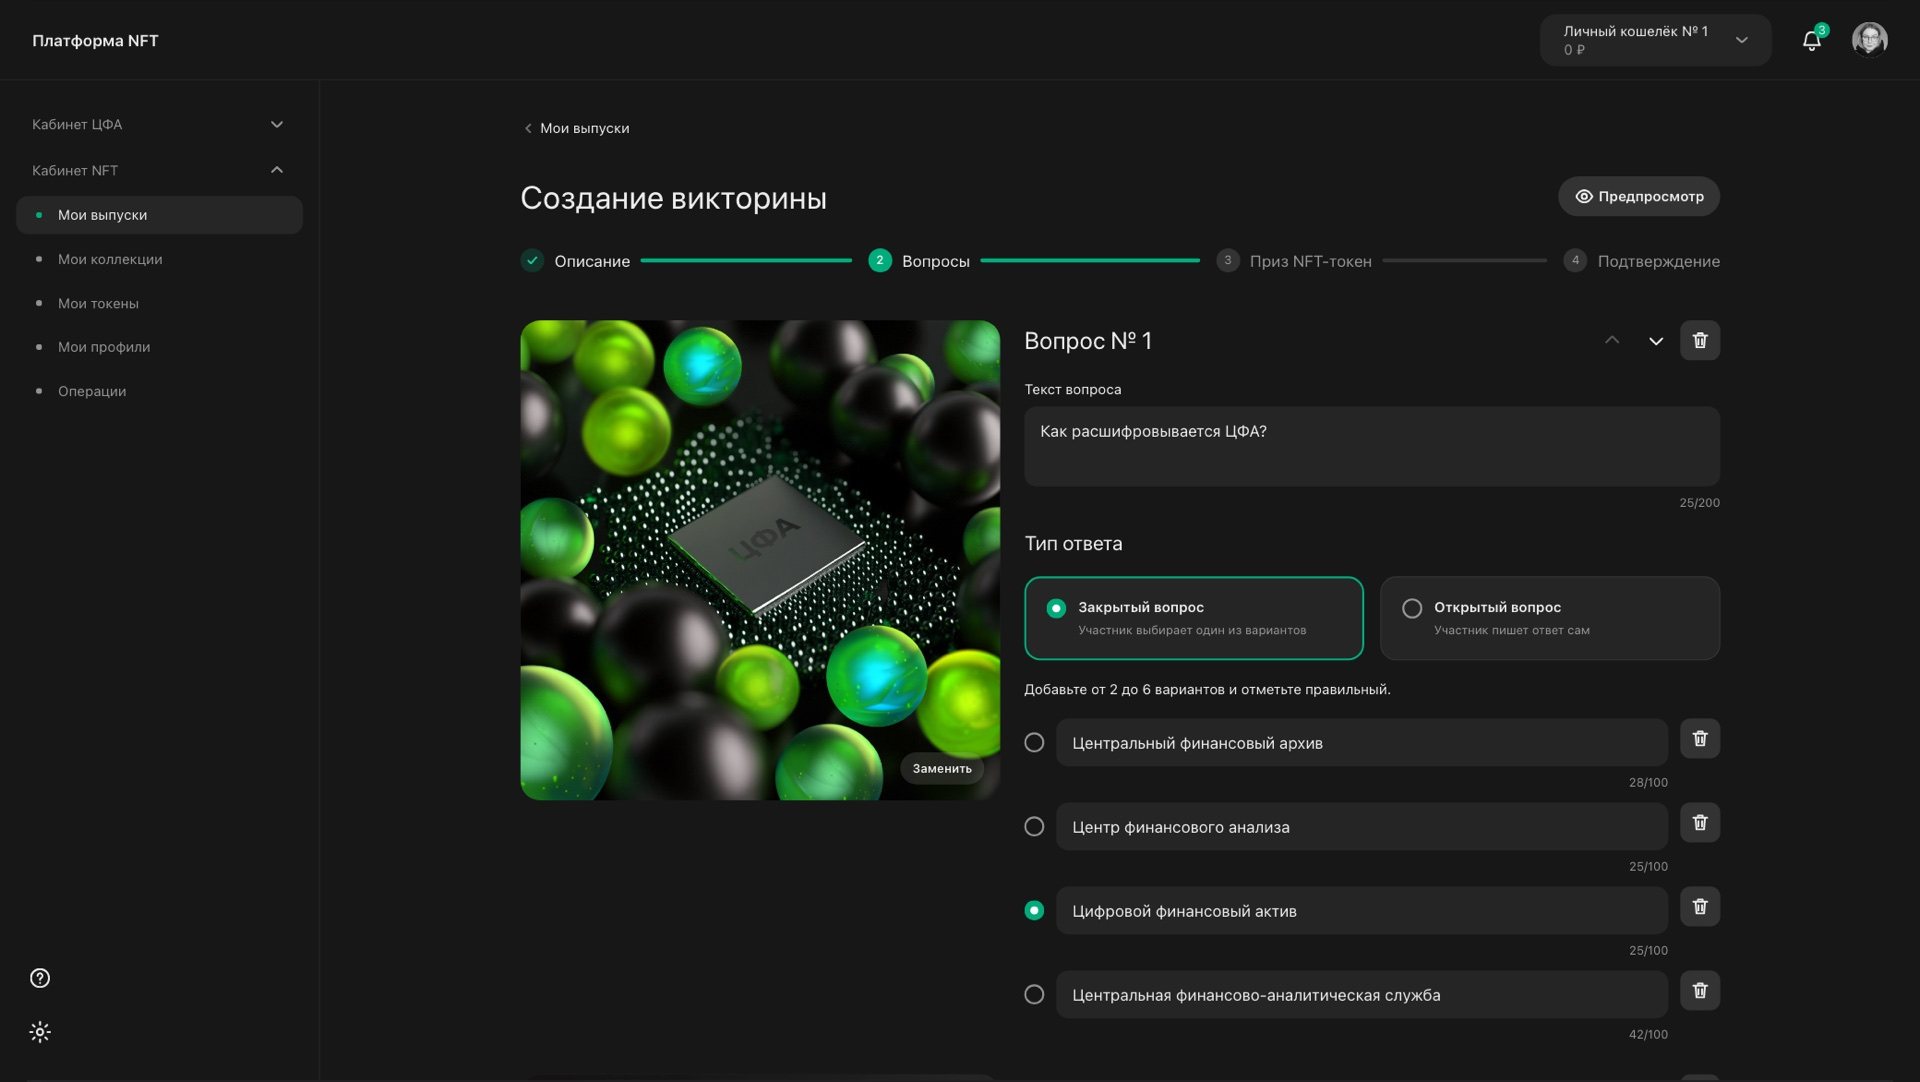The width and height of the screenshot is (1920, 1082).
Task: Click the 'Центр финансового анализа' answer field
Action: (1361, 827)
